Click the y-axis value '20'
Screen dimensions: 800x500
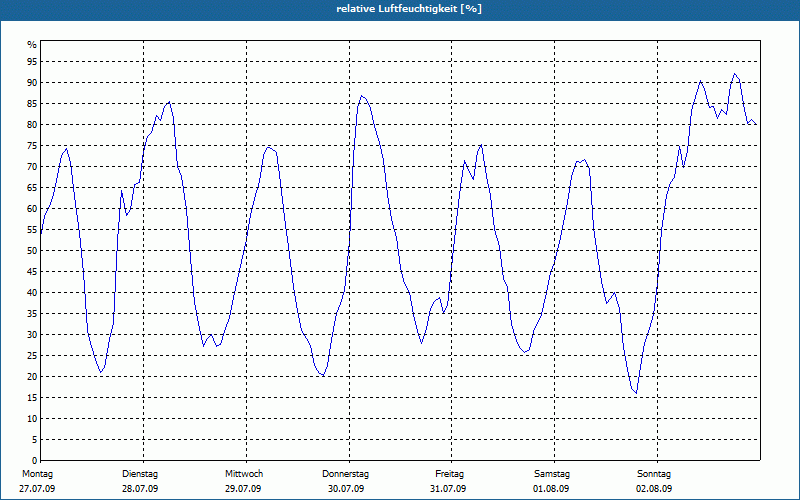(x=32, y=377)
